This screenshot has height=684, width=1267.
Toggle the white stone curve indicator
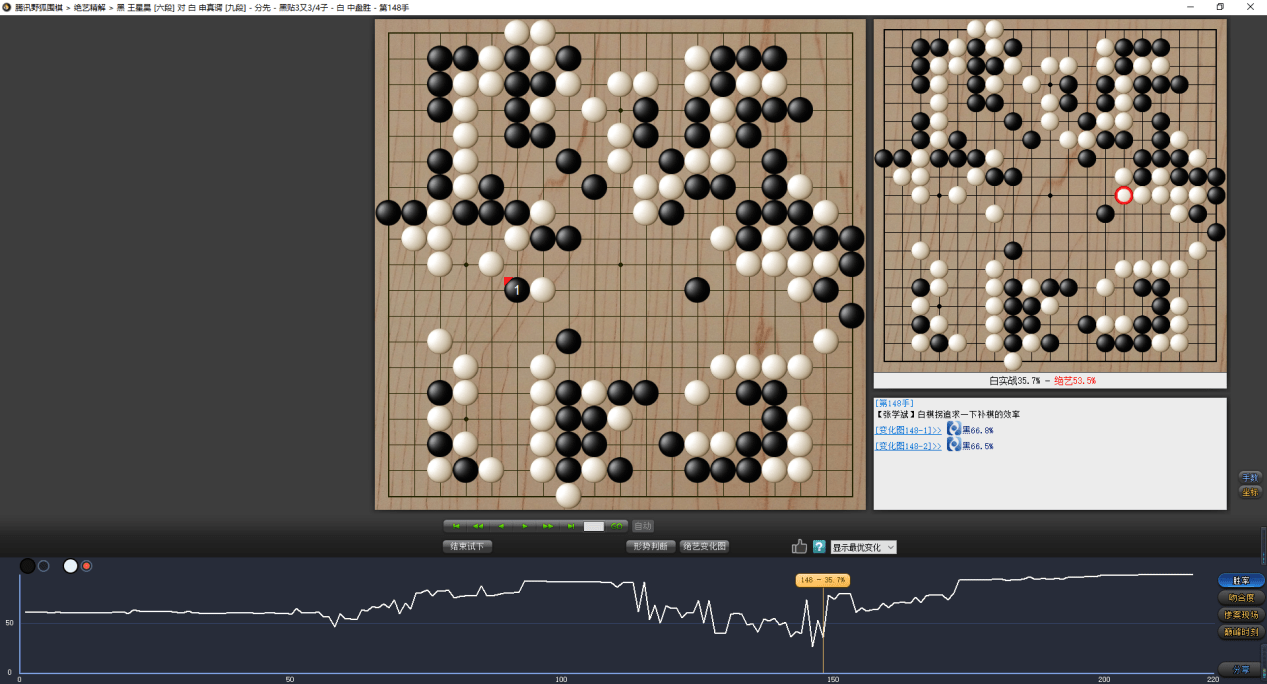coord(70,566)
